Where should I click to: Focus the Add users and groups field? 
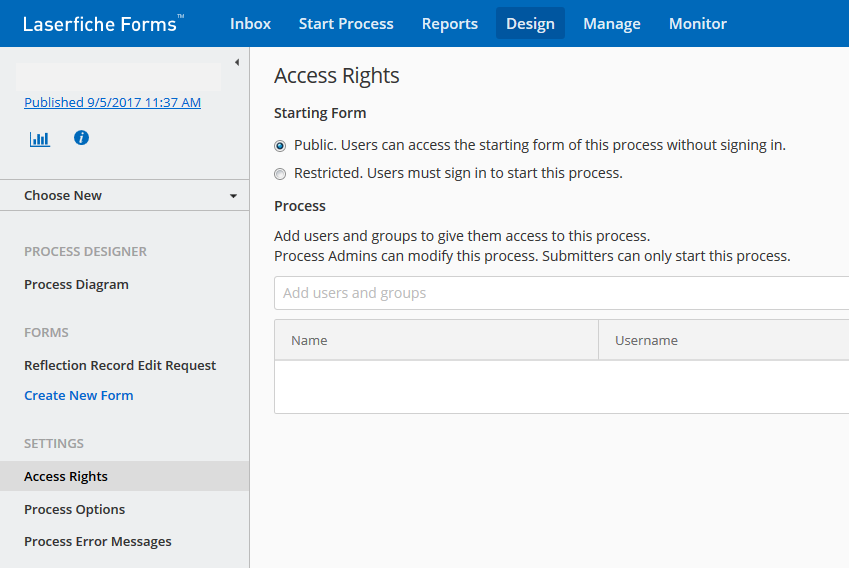click(561, 293)
